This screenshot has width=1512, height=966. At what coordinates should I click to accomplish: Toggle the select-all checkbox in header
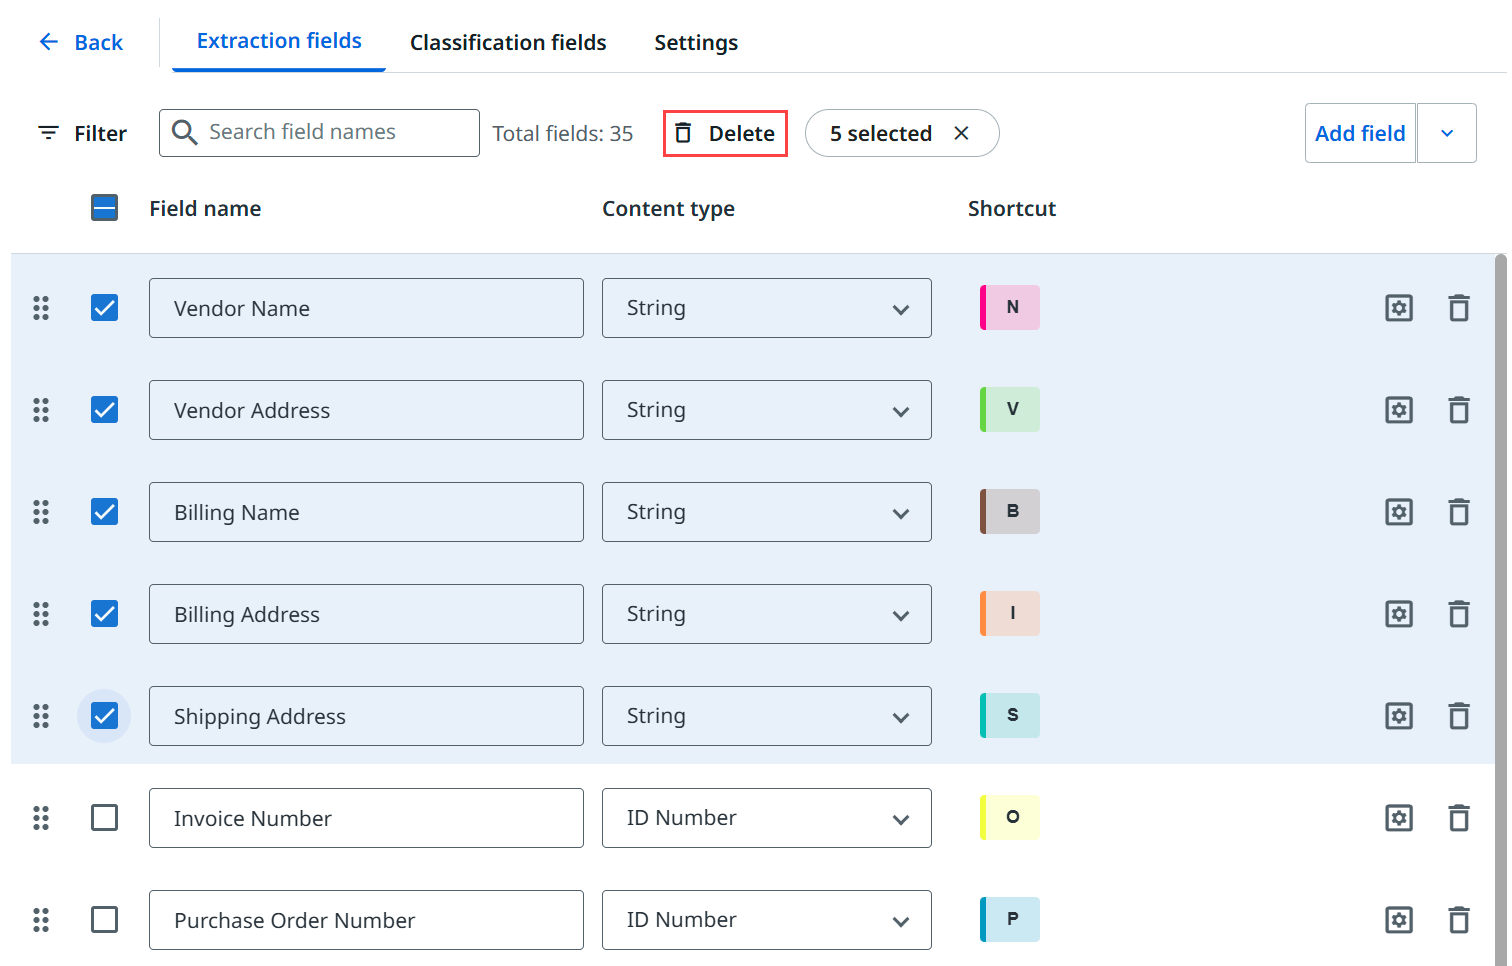[105, 208]
